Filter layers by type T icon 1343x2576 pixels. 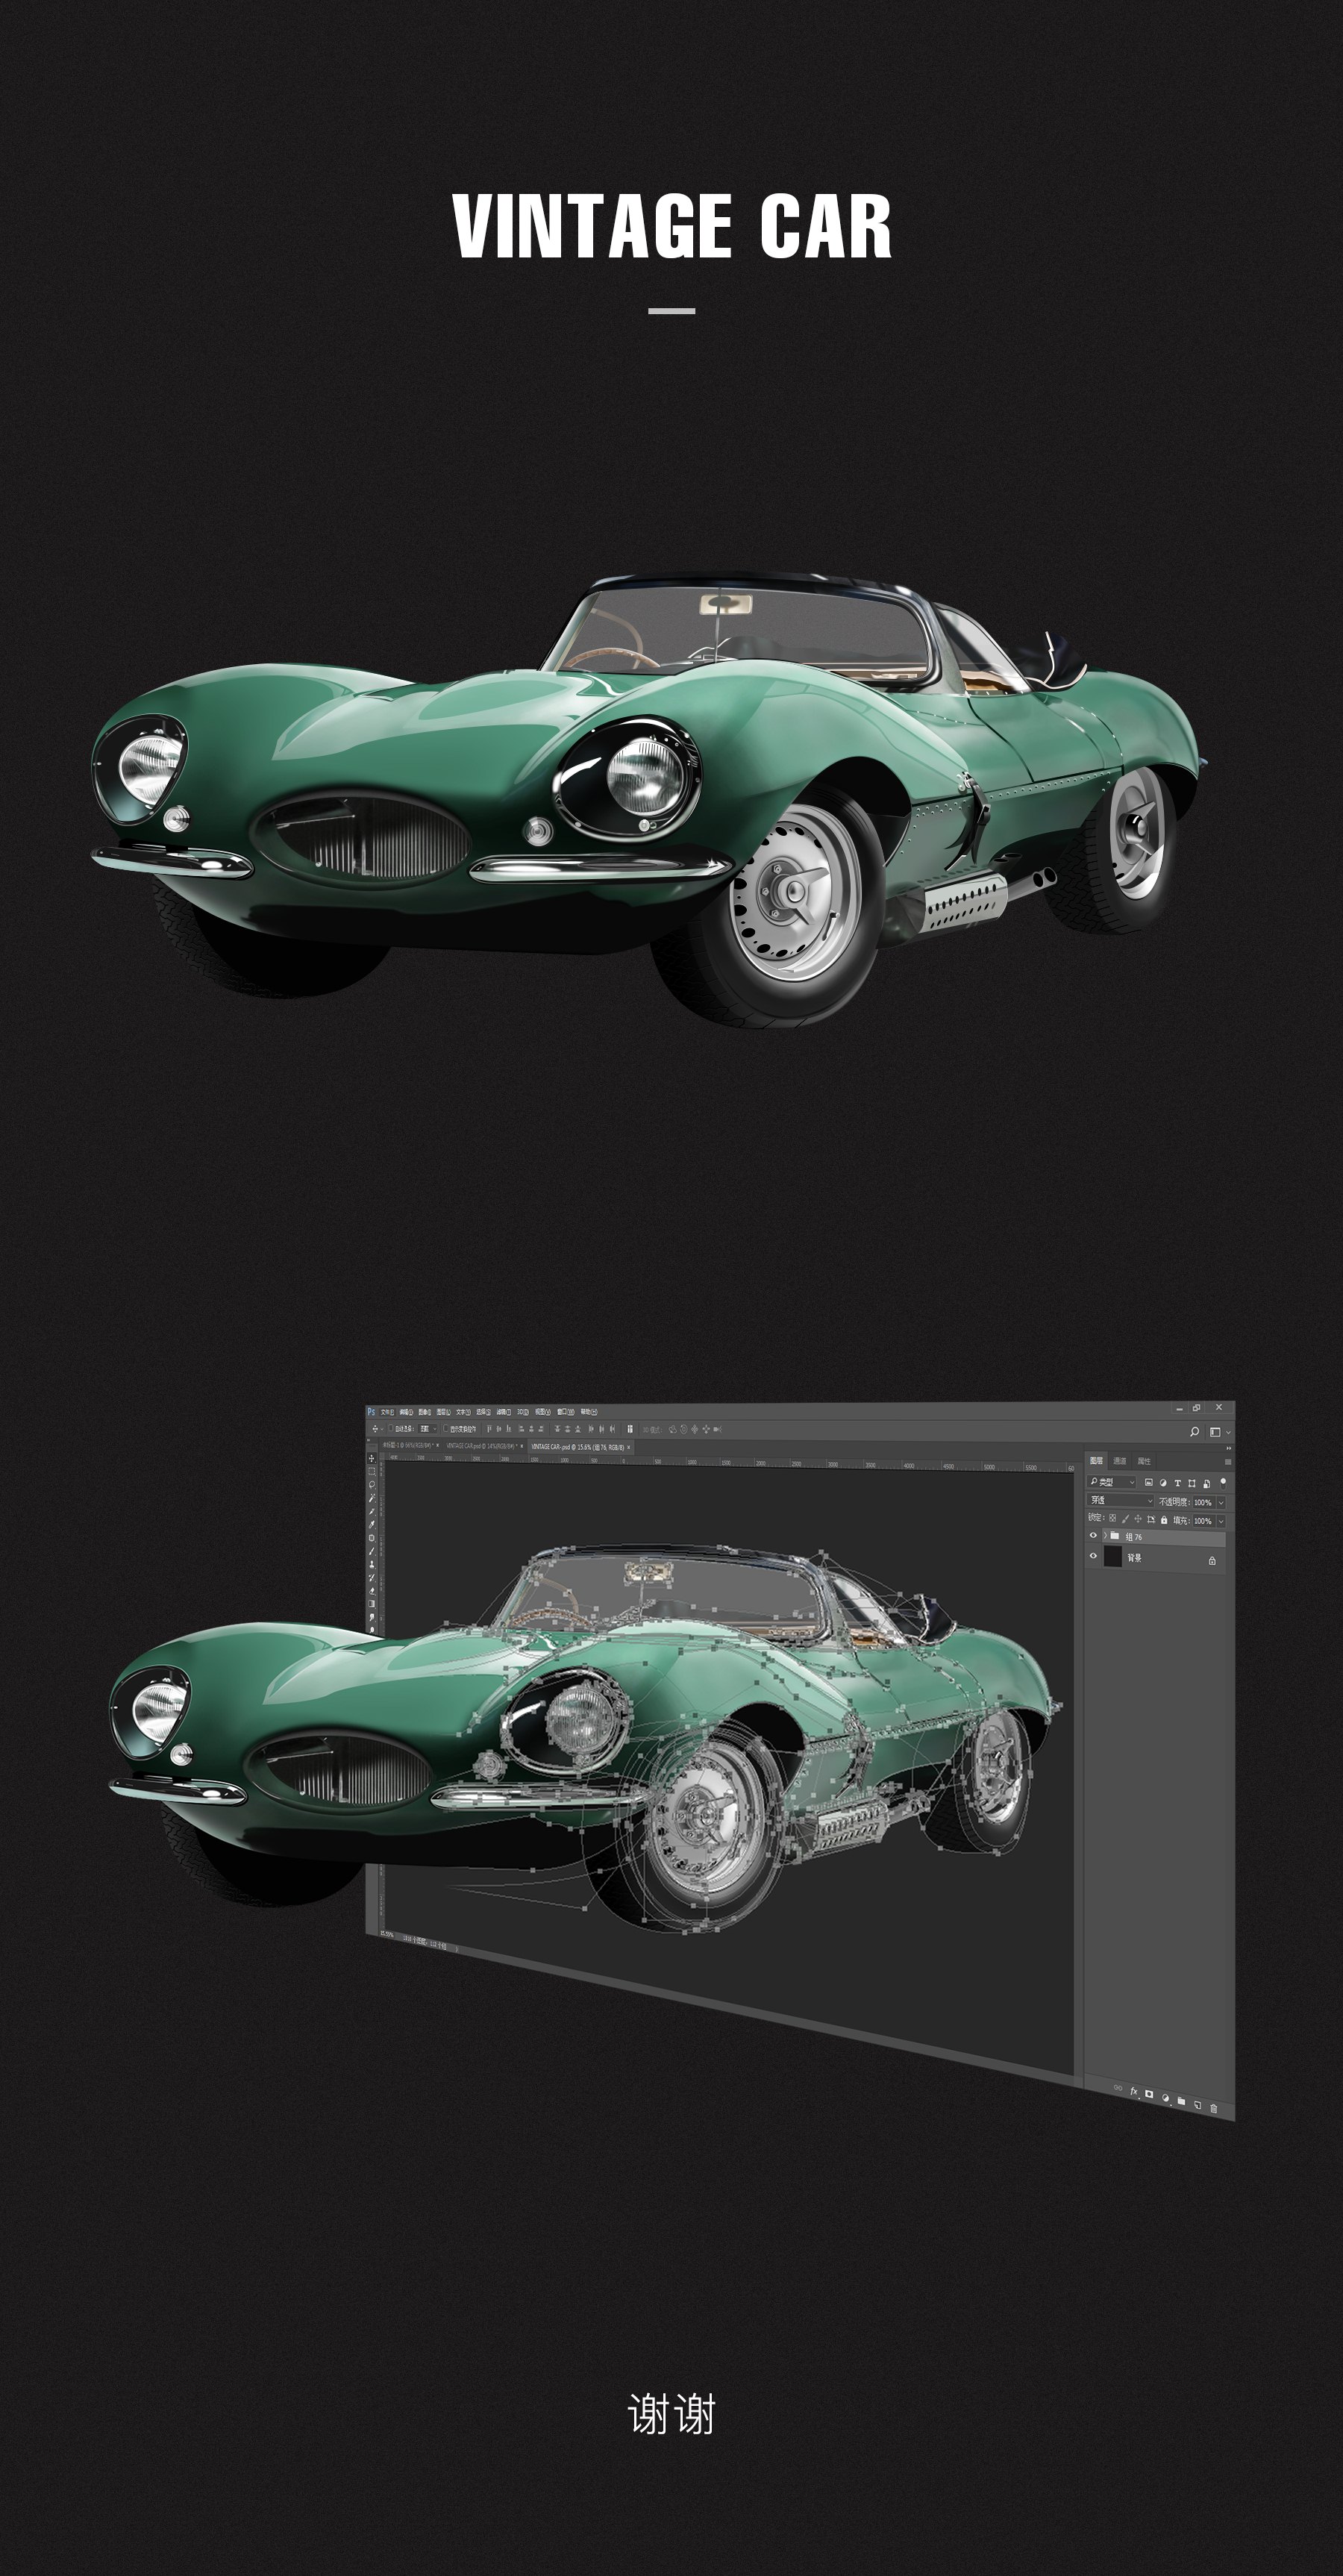pyautogui.click(x=1178, y=1483)
